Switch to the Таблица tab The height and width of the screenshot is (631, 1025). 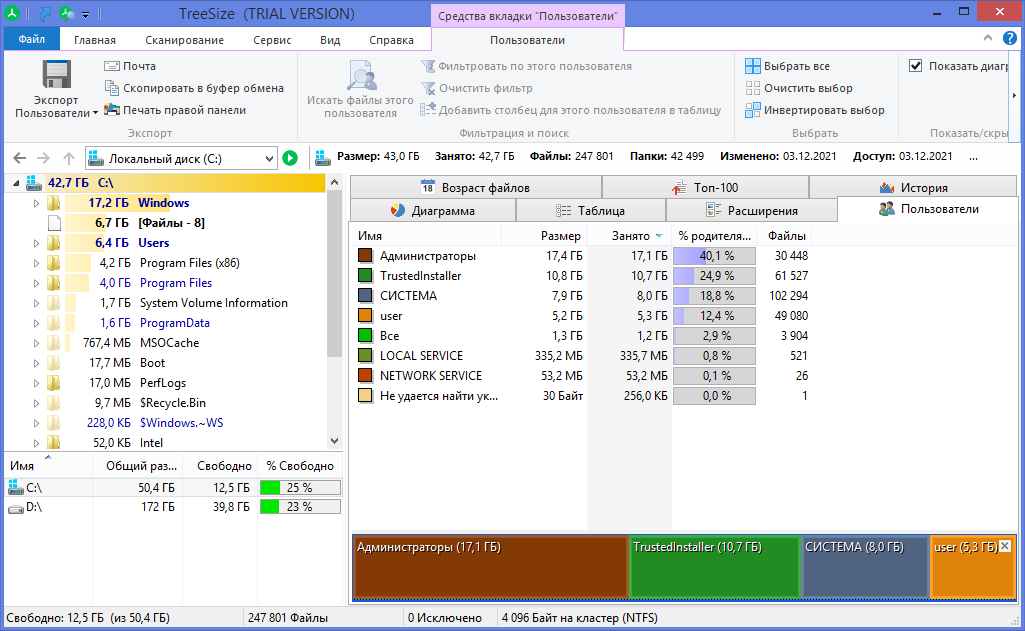coord(591,211)
